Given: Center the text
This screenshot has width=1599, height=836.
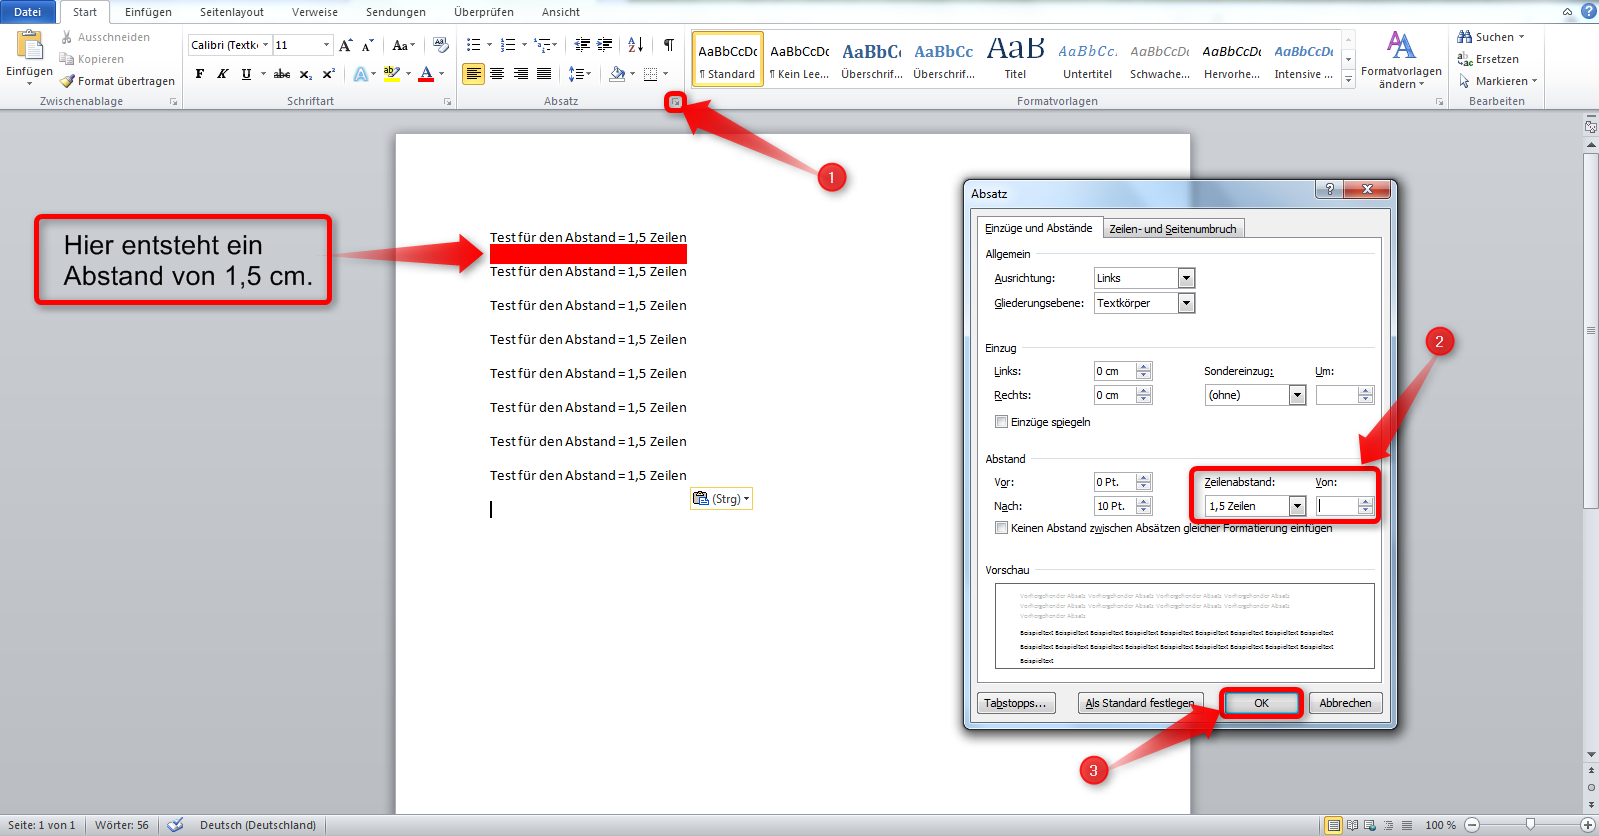Looking at the screenshot, I should point(497,74).
